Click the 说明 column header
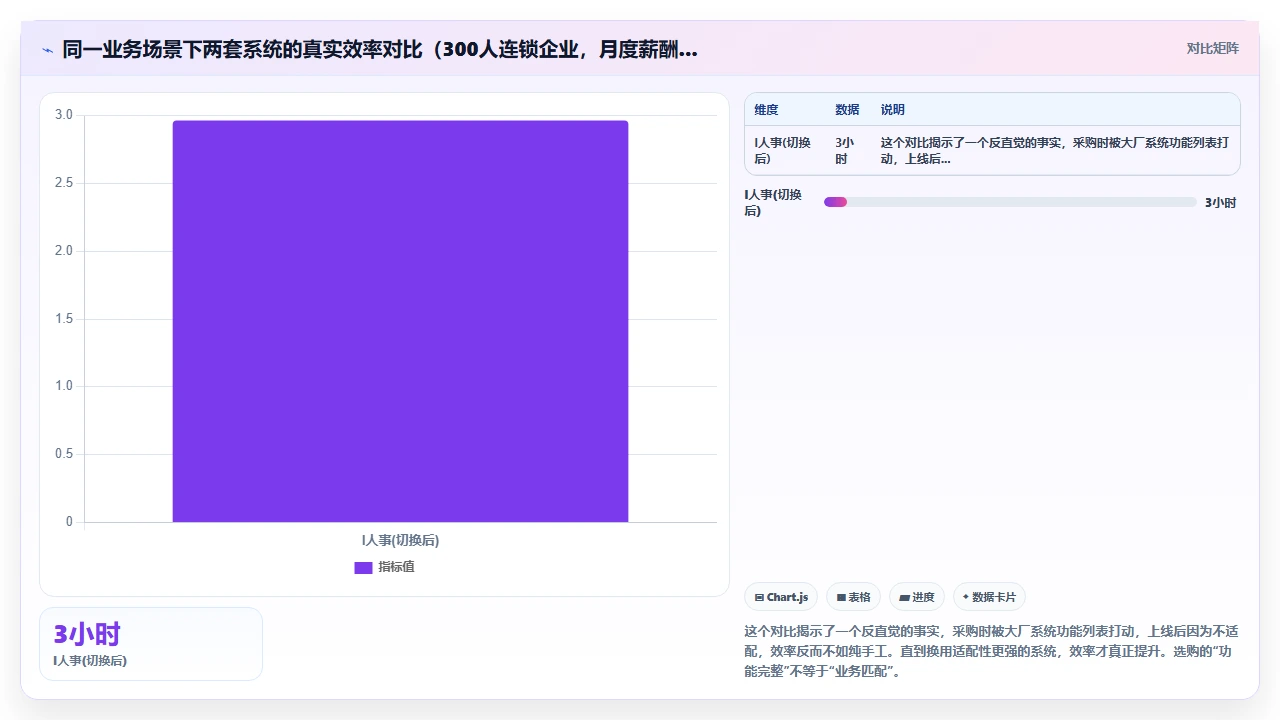This screenshot has height=720, width=1280. (x=892, y=110)
